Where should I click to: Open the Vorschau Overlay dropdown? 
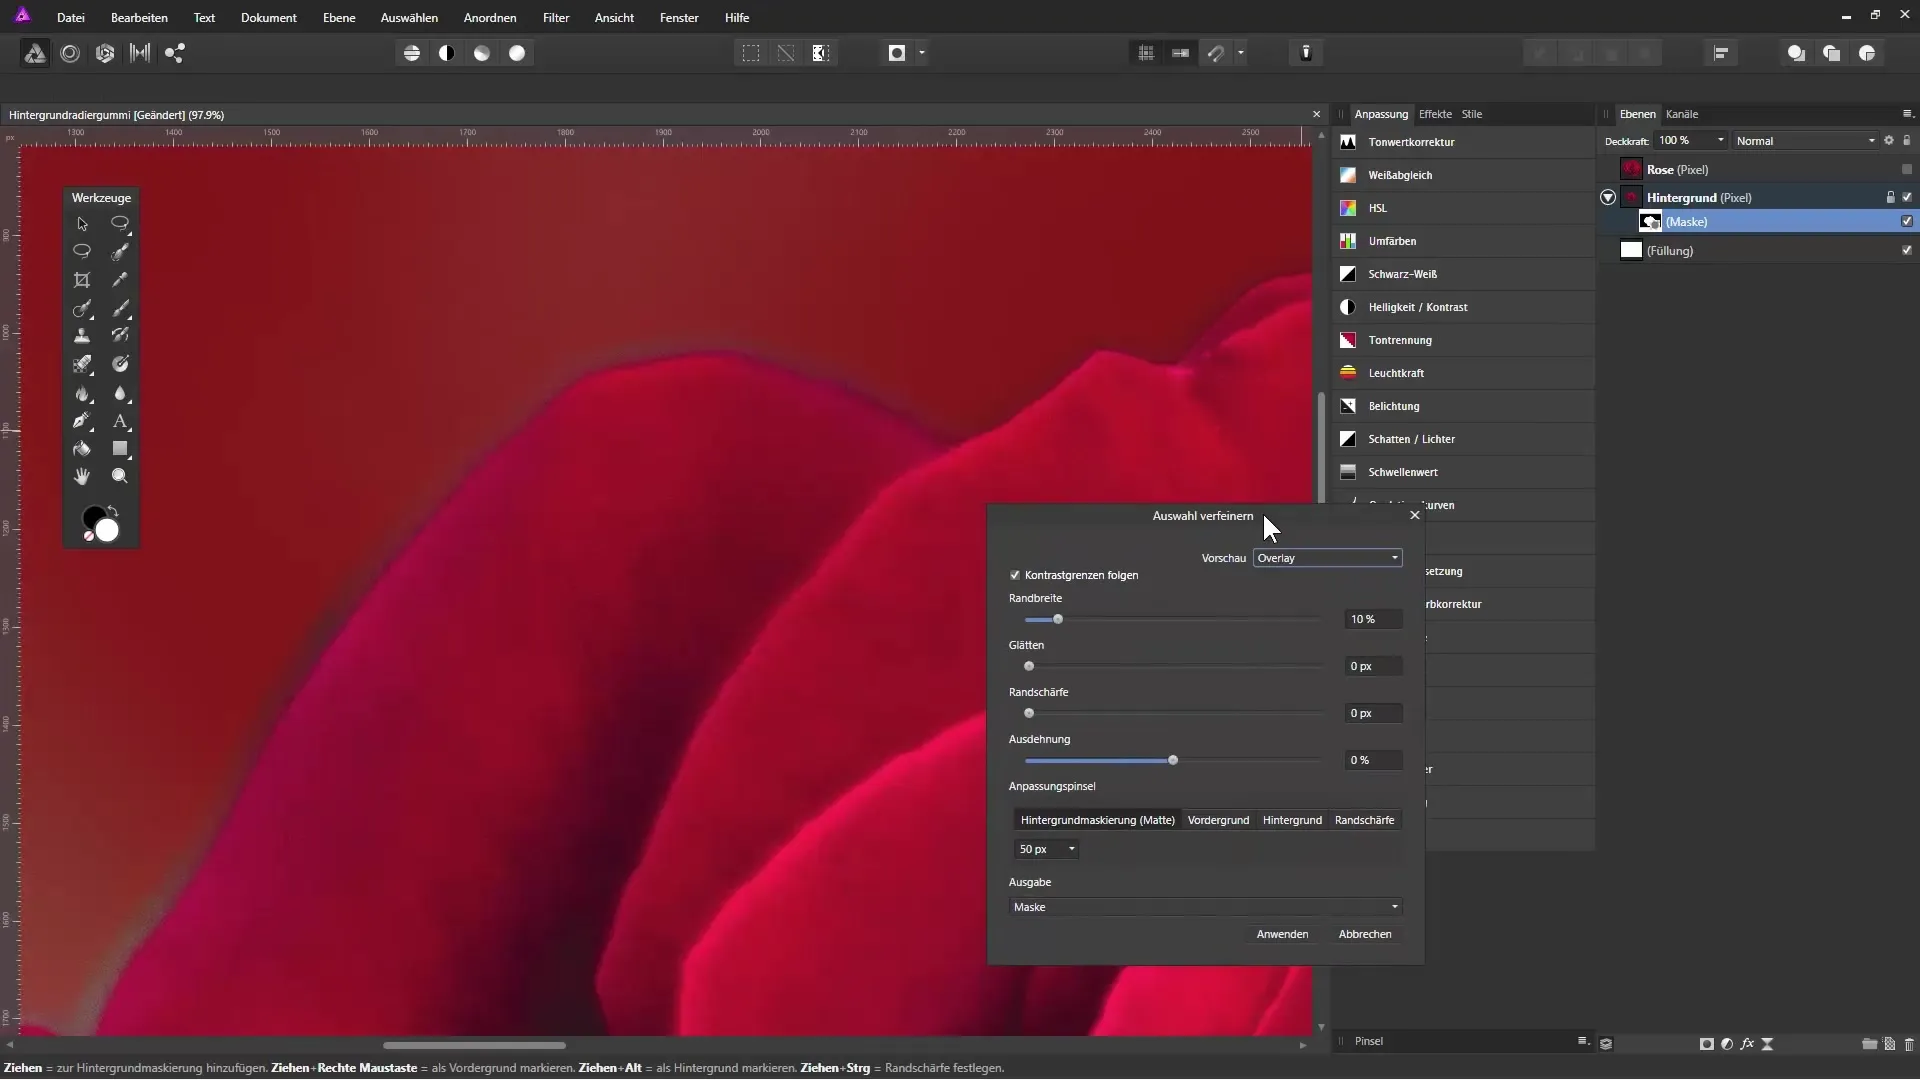pyautogui.click(x=1327, y=558)
